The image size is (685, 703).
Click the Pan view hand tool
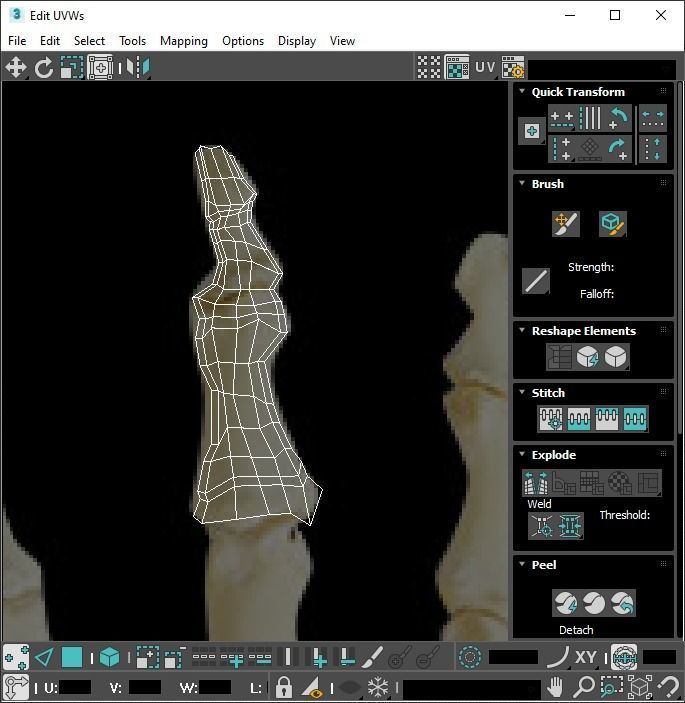tap(555, 687)
